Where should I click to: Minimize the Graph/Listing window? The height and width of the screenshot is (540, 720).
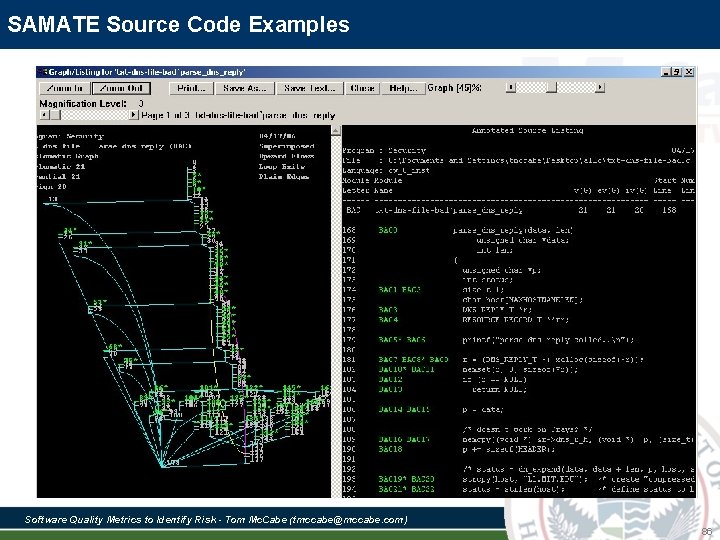666,72
